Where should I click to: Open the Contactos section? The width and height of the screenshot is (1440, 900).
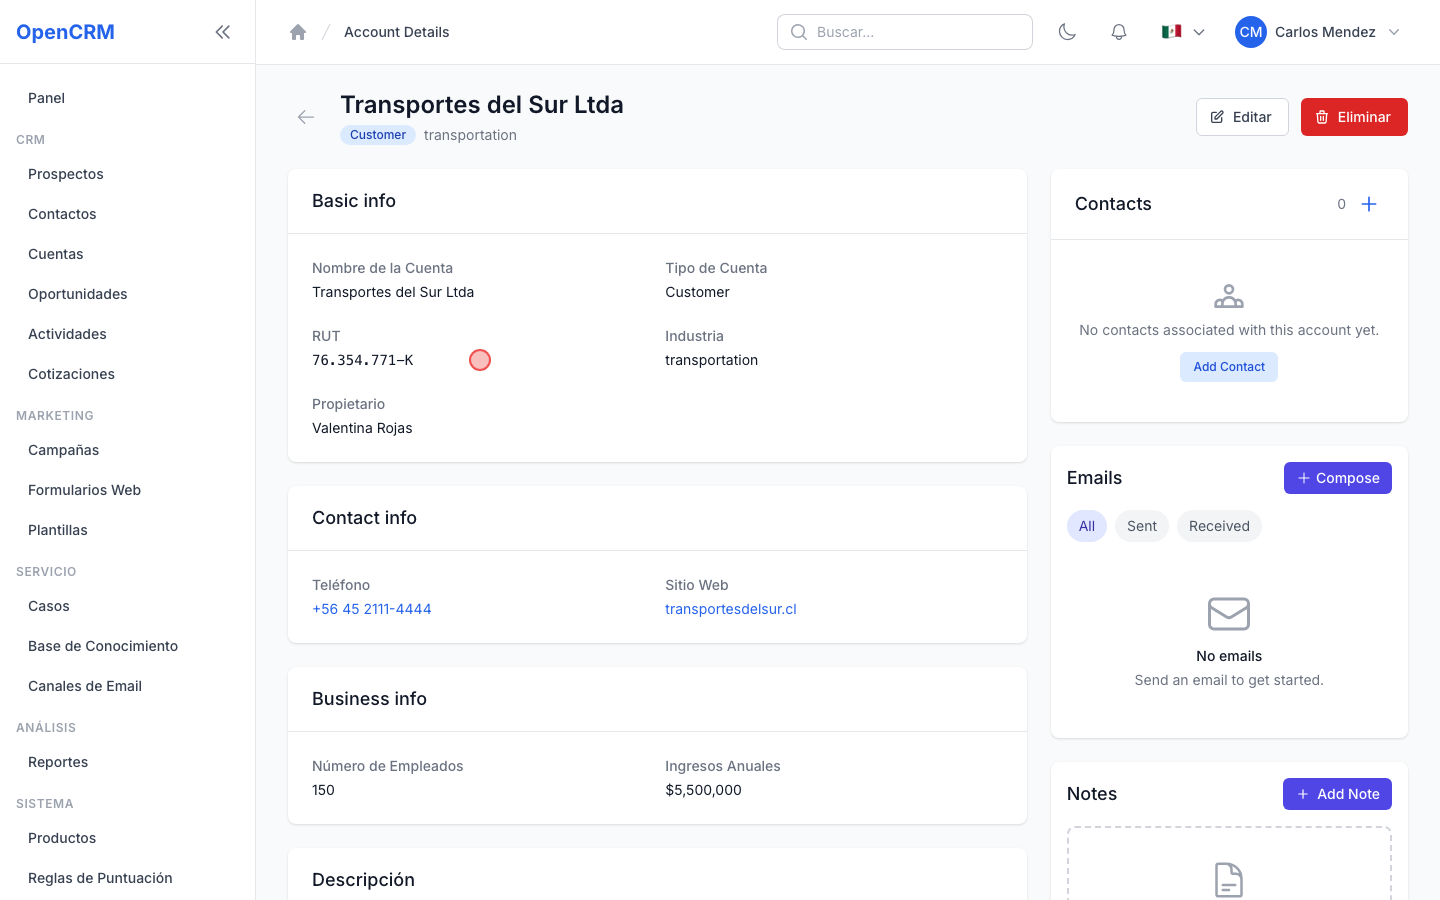(x=128, y=214)
